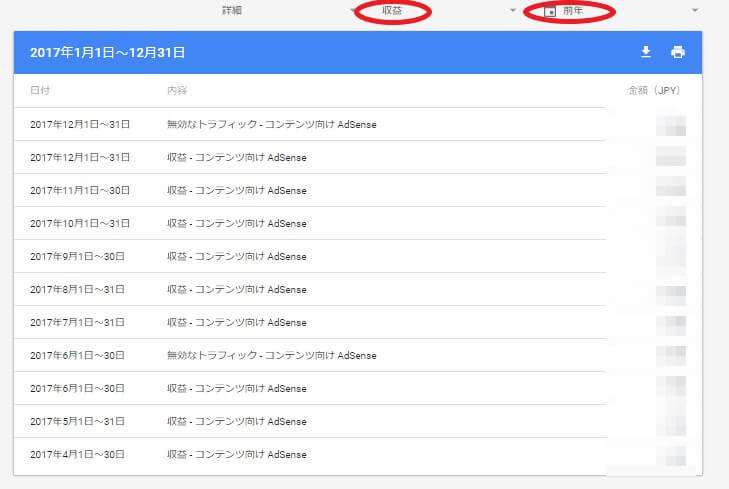Select the date 2017年4月1日～30日
Image resolution: width=729 pixels, height=489 pixels.
click(x=77, y=454)
